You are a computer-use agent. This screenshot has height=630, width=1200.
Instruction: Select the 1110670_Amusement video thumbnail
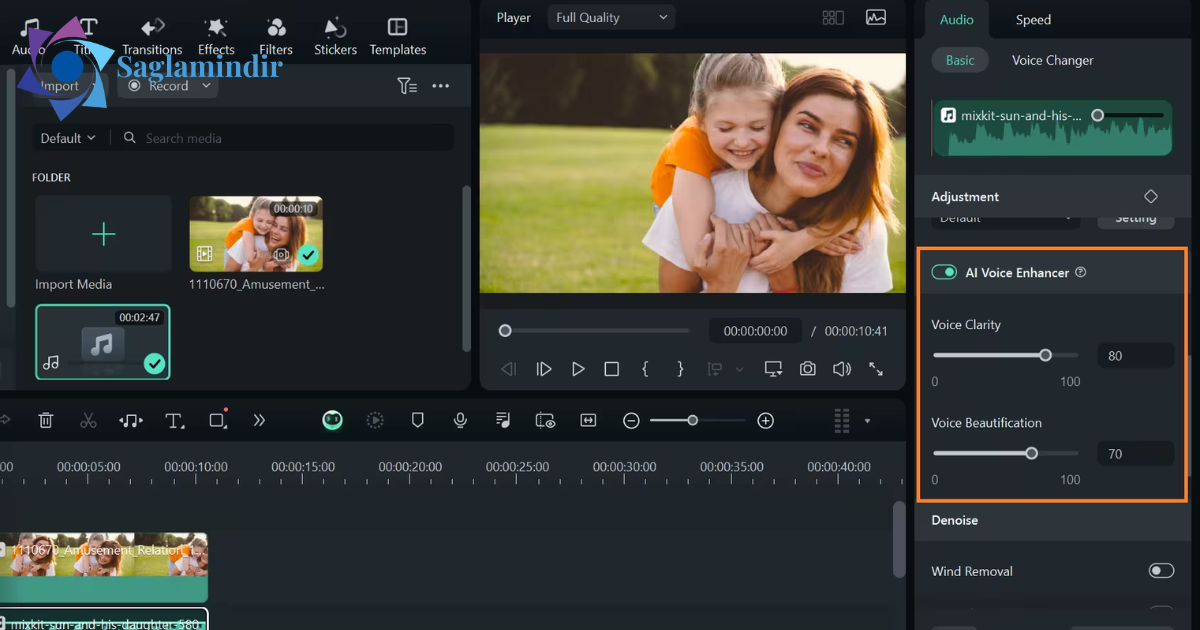(256, 233)
